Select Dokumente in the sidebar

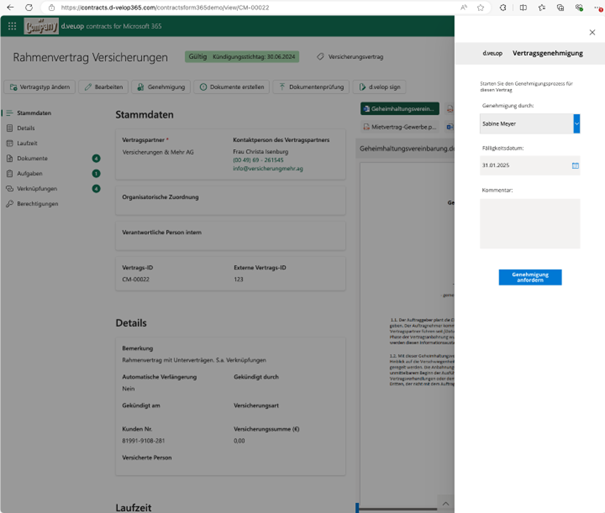32,158
